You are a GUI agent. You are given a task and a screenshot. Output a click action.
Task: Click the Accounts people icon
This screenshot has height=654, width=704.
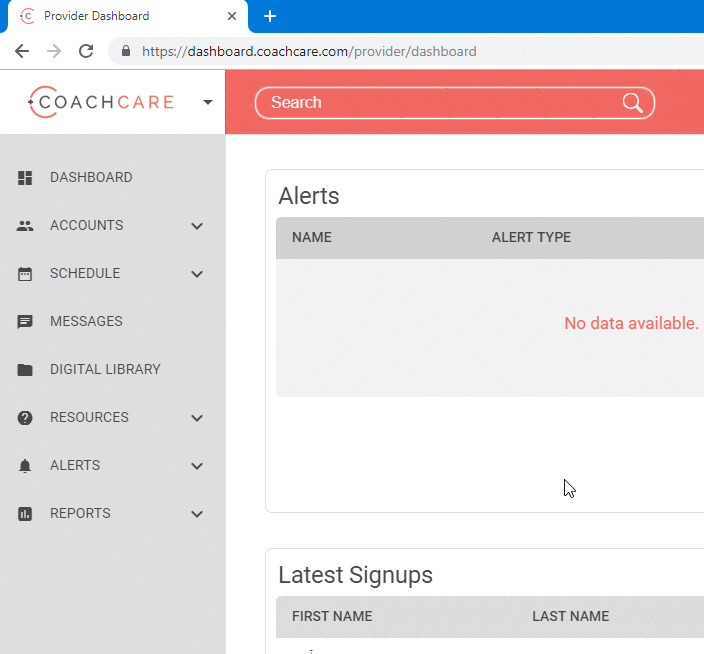click(25, 226)
